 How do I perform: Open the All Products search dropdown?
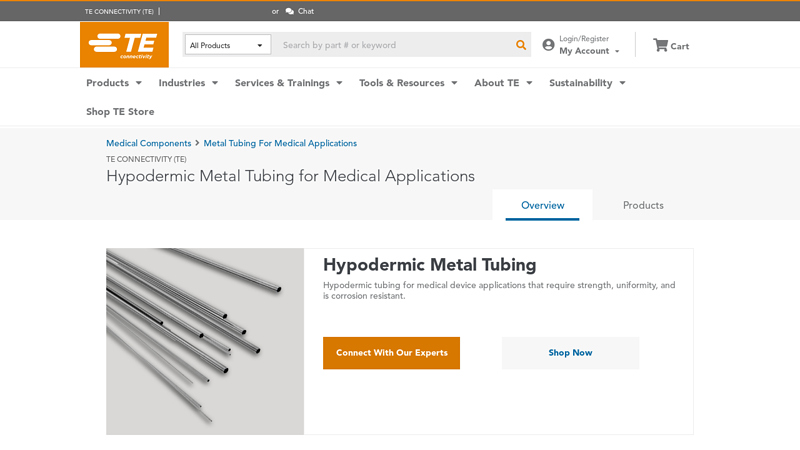(228, 45)
